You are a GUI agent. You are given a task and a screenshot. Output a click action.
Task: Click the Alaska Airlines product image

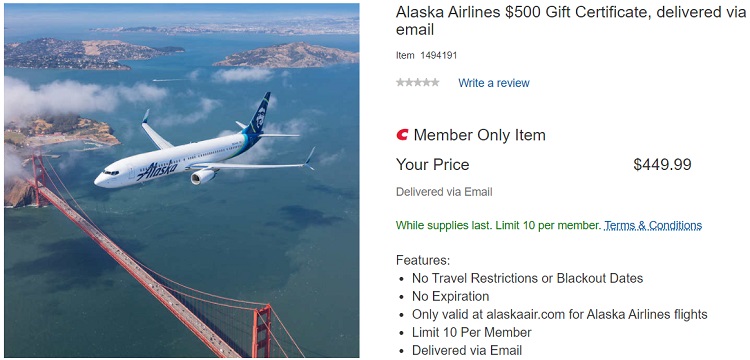pos(182,180)
